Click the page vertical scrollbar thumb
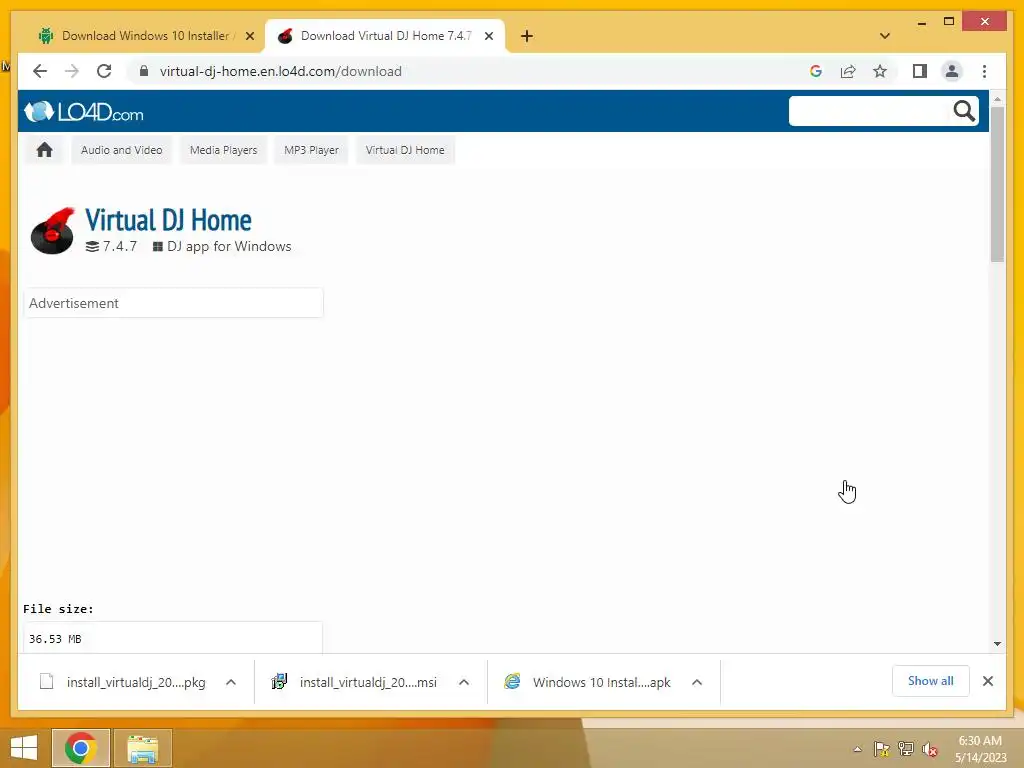Image resolution: width=1024 pixels, height=768 pixels. click(997, 184)
